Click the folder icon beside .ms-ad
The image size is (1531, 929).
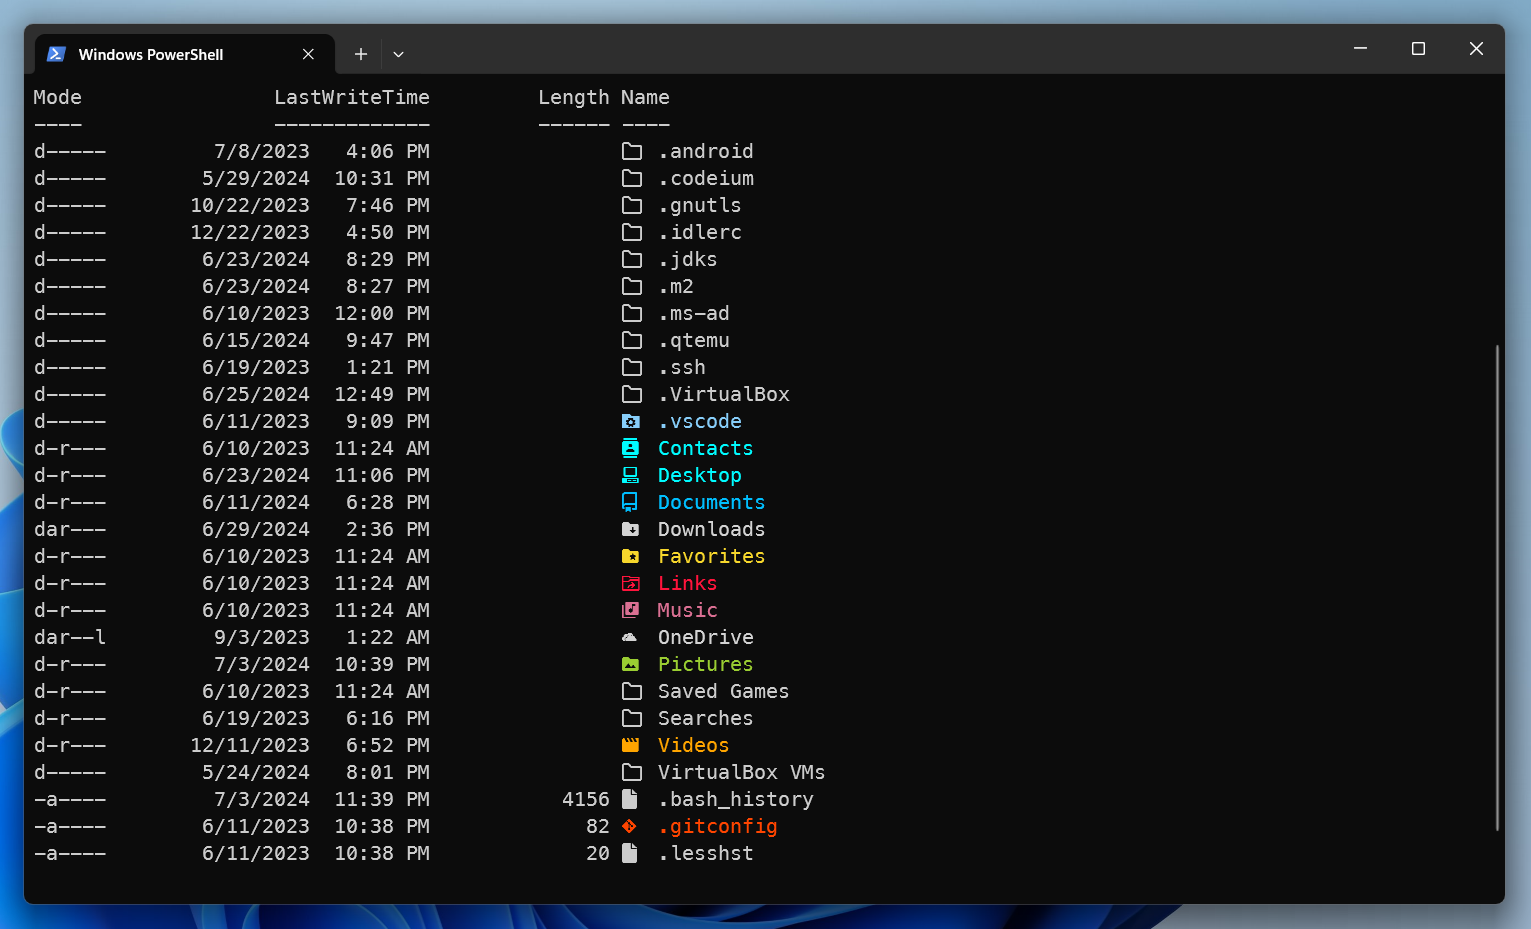(x=632, y=313)
